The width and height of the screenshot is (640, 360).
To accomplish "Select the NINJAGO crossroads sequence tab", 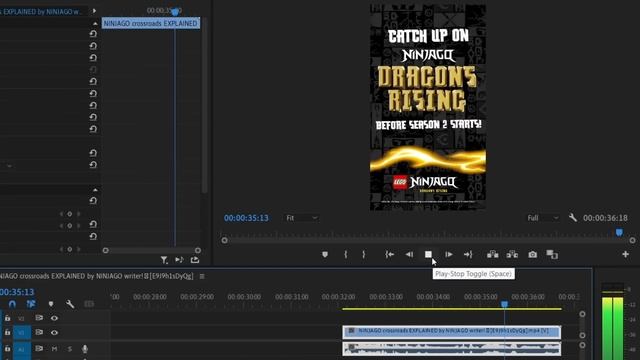I will (97, 276).
